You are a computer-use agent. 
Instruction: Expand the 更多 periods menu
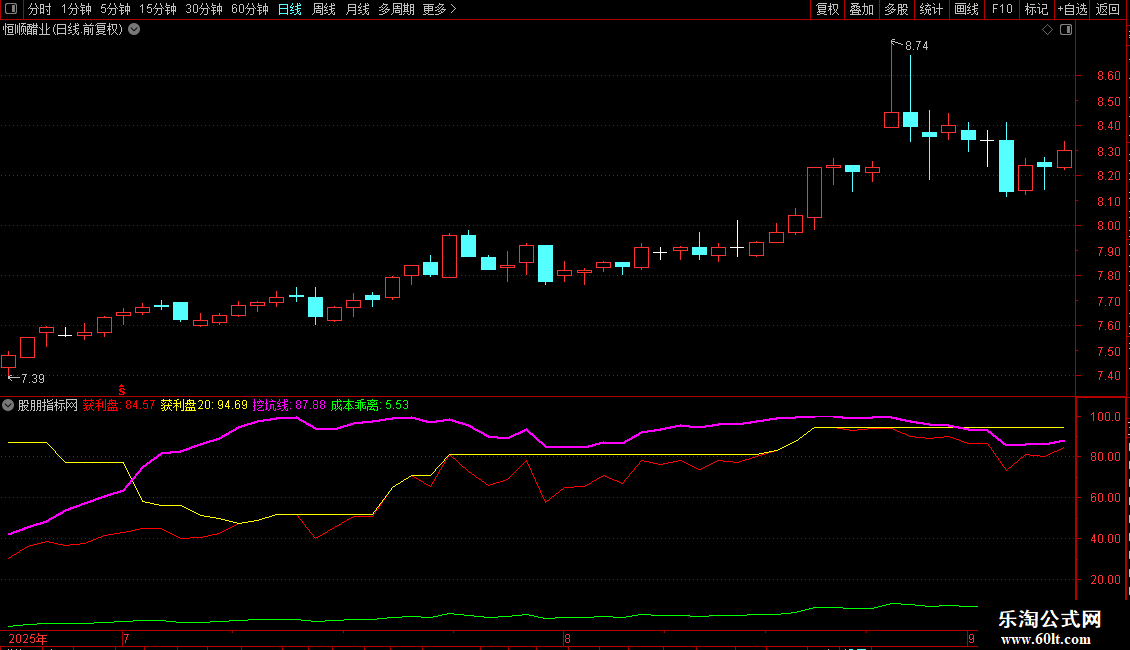click(439, 9)
